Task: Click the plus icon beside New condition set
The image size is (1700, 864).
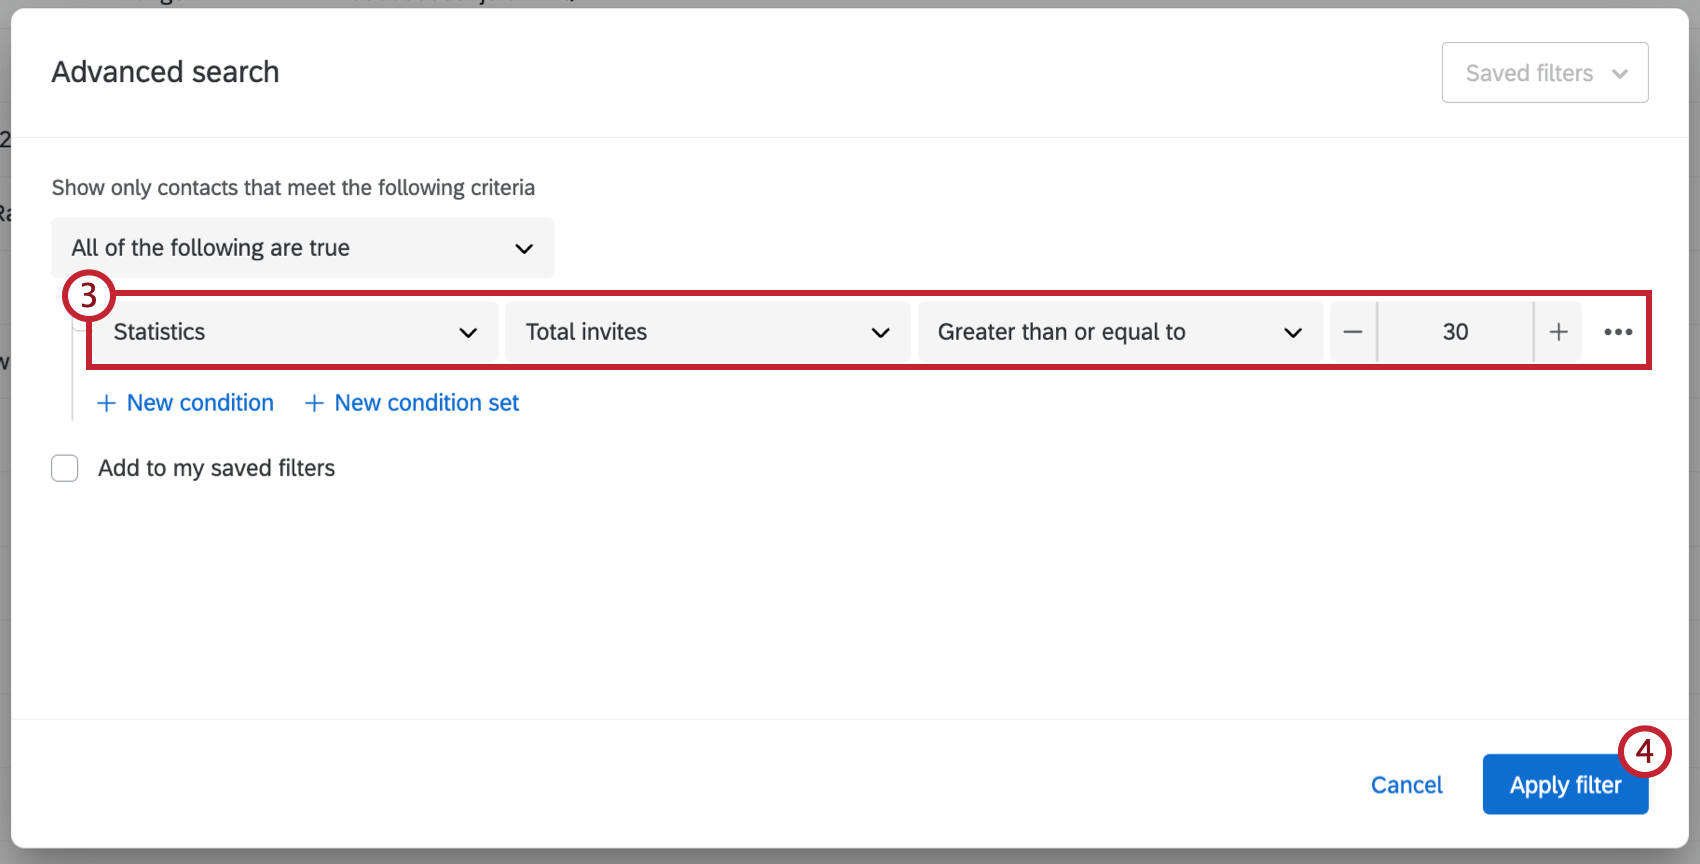Action: pyautogui.click(x=314, y=403)
